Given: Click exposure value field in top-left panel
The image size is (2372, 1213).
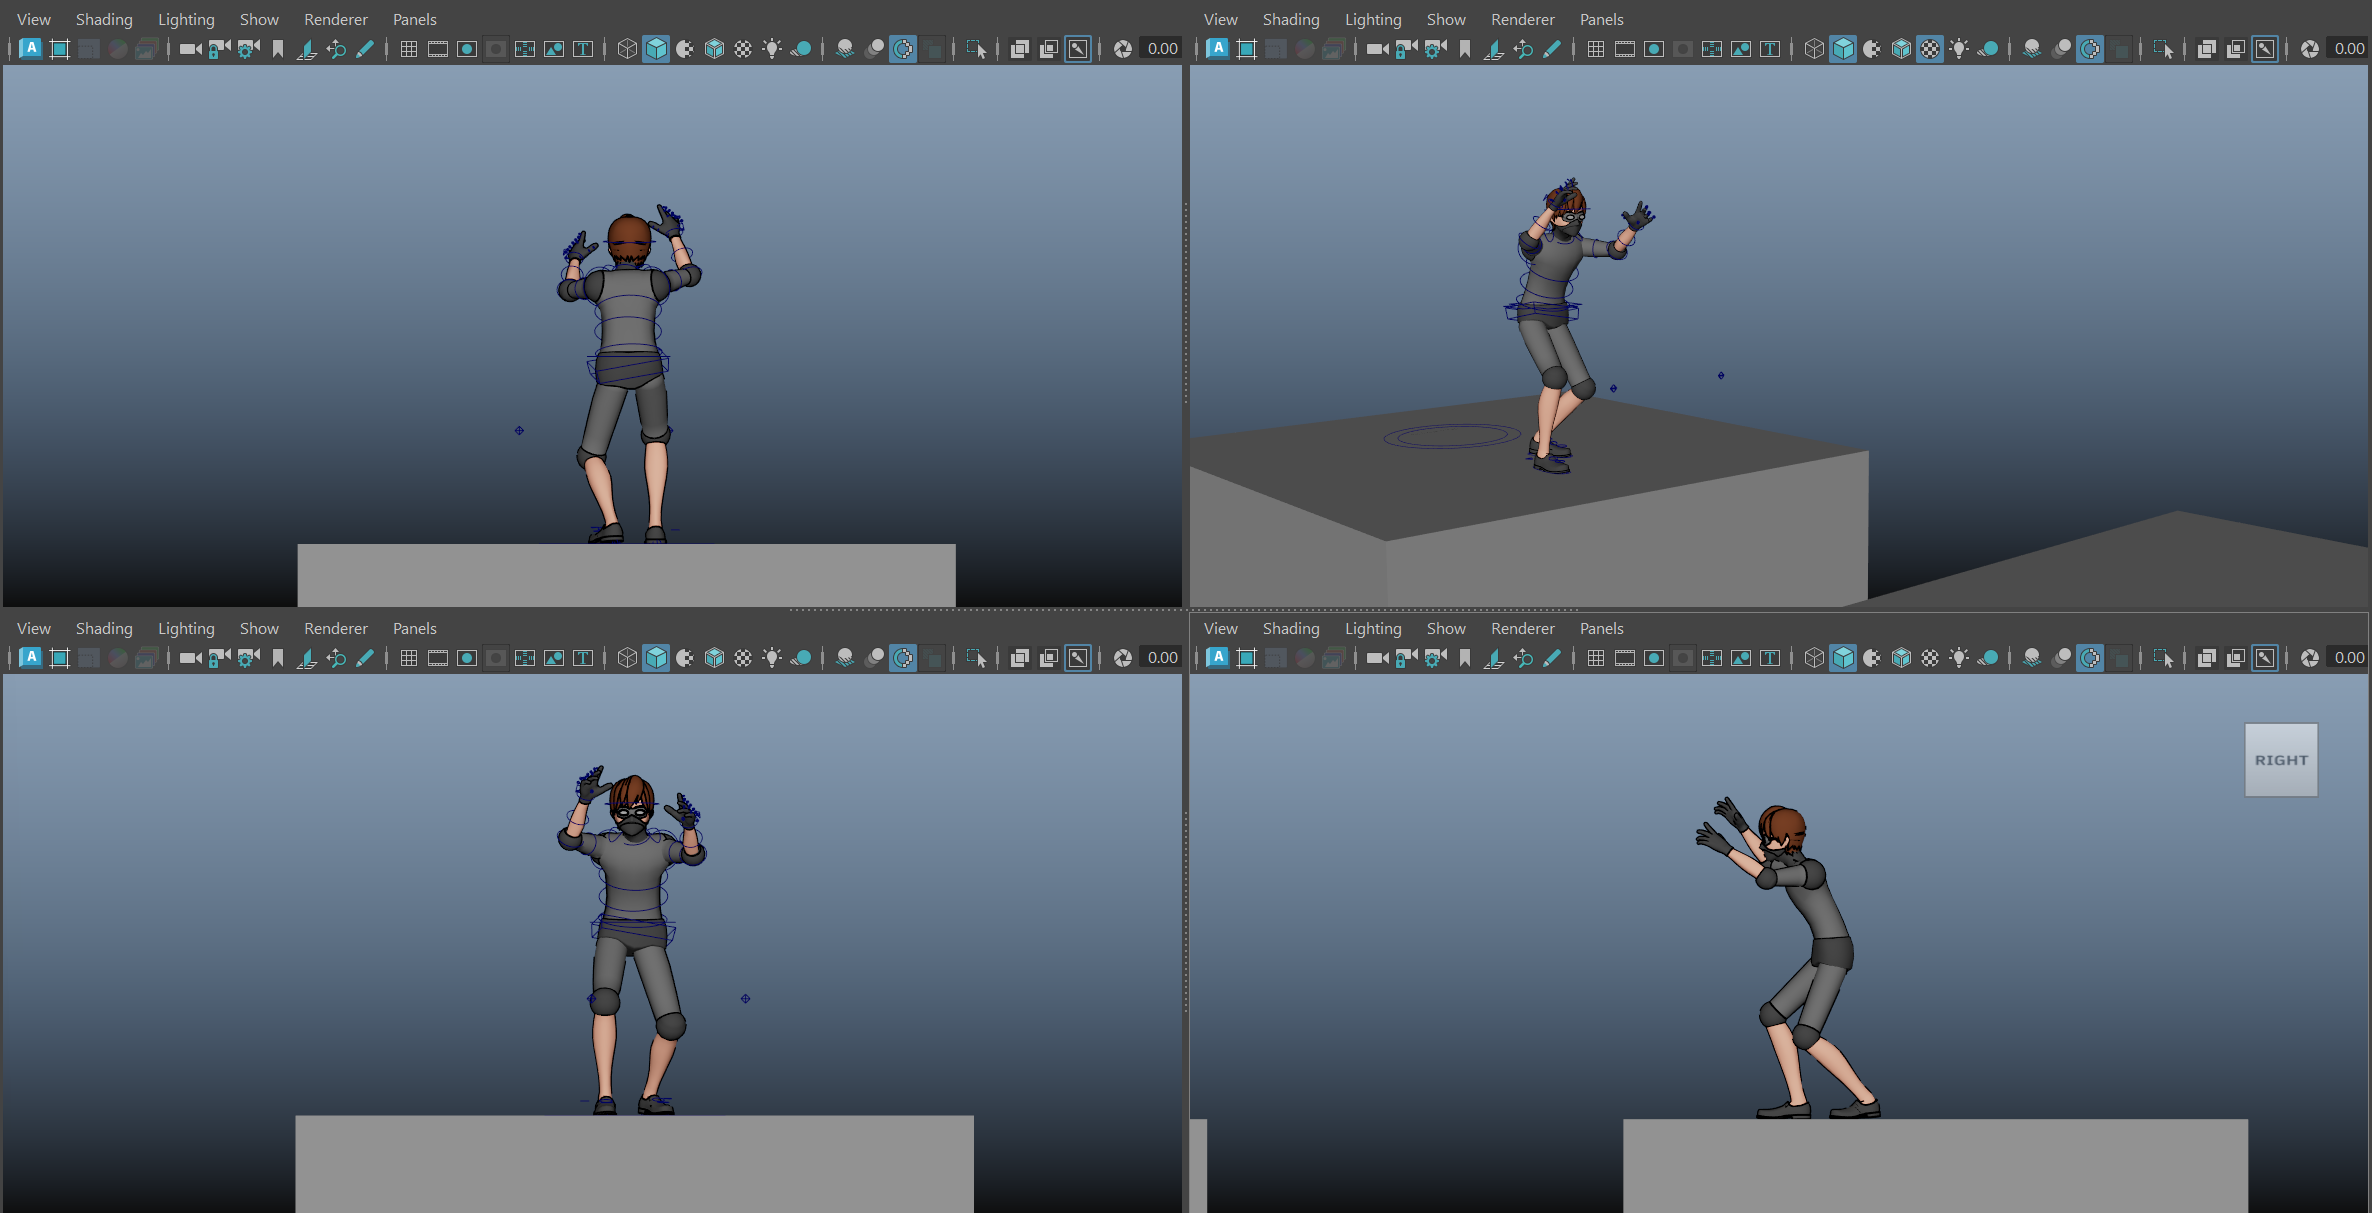Looking at the screenshot, I should 1162,49.
